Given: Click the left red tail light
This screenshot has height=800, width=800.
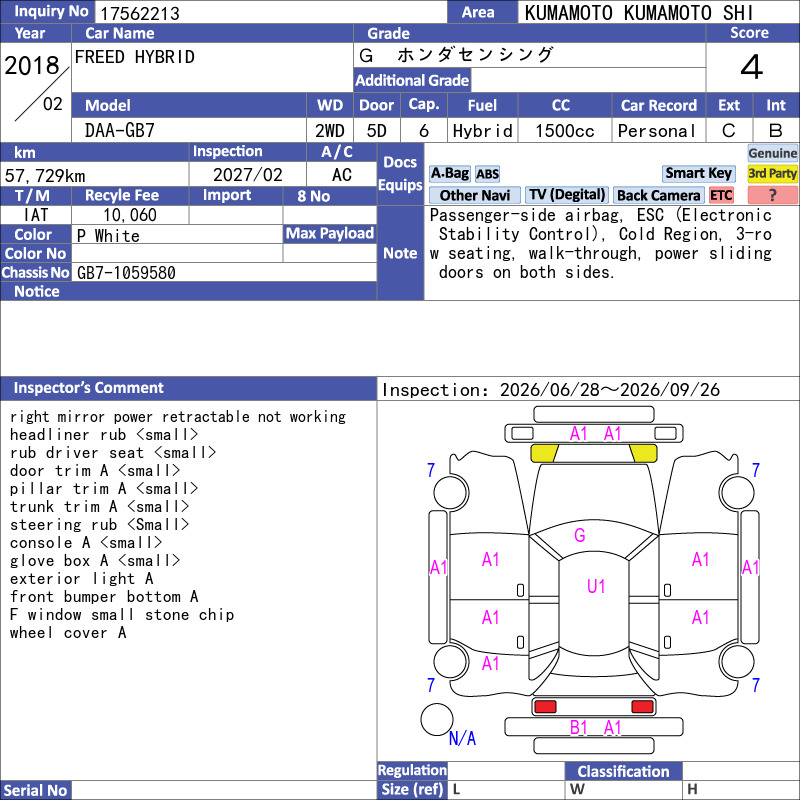Looking at the screenshot, I should (545, 707).
